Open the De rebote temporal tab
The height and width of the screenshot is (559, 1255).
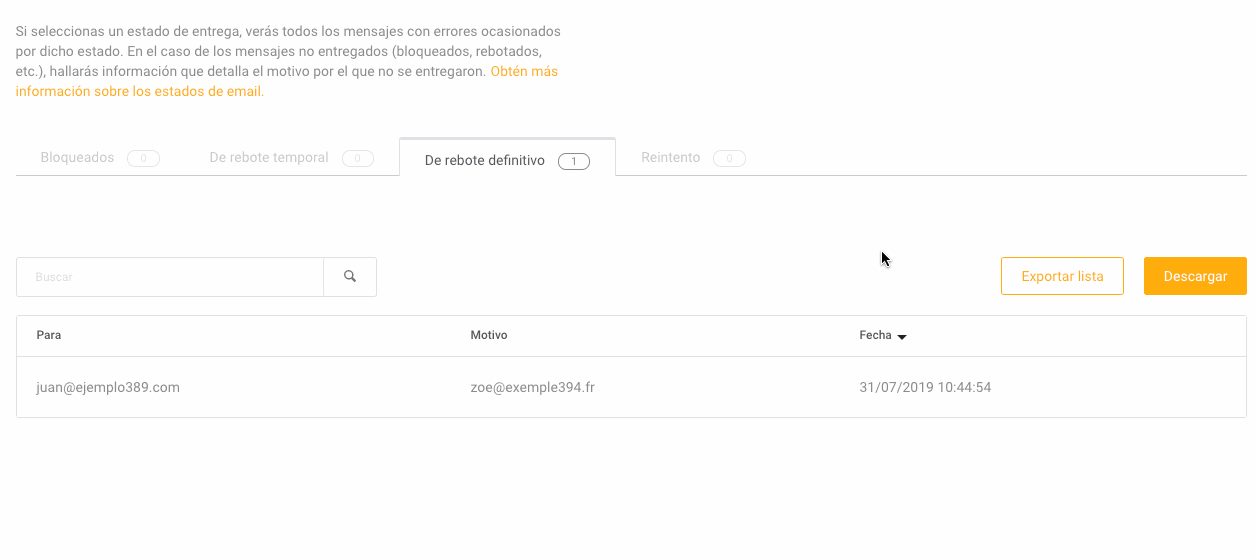(x=269, y=158)
